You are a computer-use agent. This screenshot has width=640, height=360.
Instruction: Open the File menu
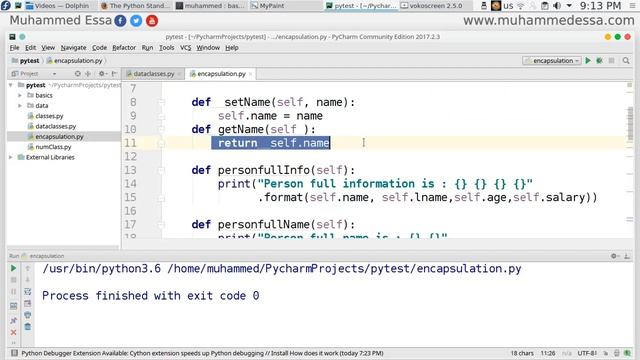(x=14, y=48)
